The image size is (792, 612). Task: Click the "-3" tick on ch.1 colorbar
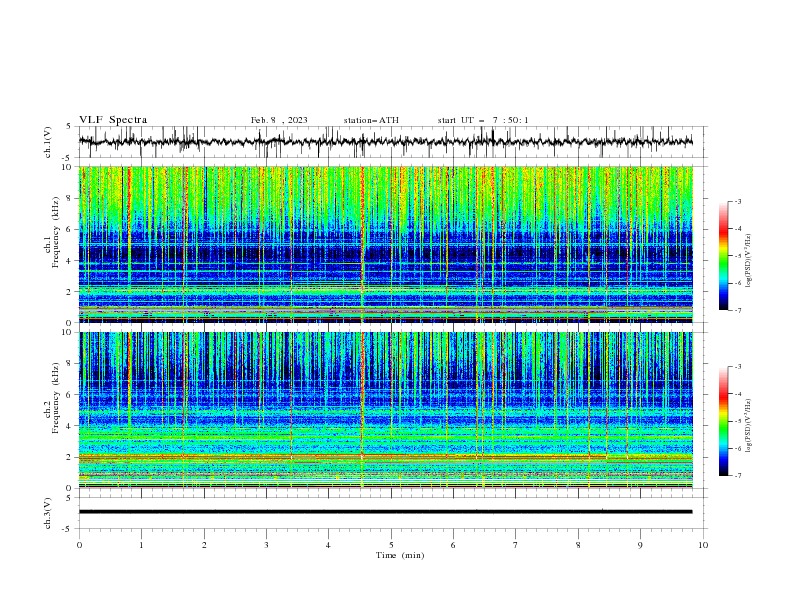pos(737,201)
